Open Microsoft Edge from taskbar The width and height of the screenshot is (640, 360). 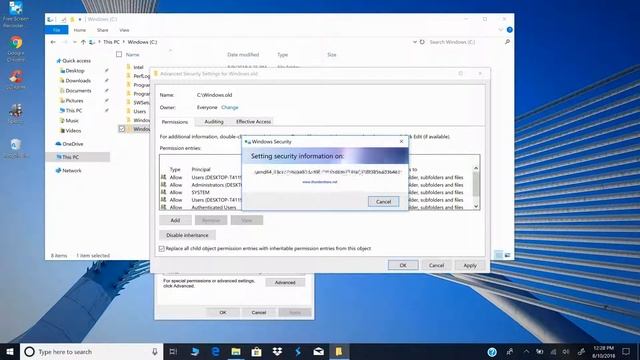pos(216,352)
